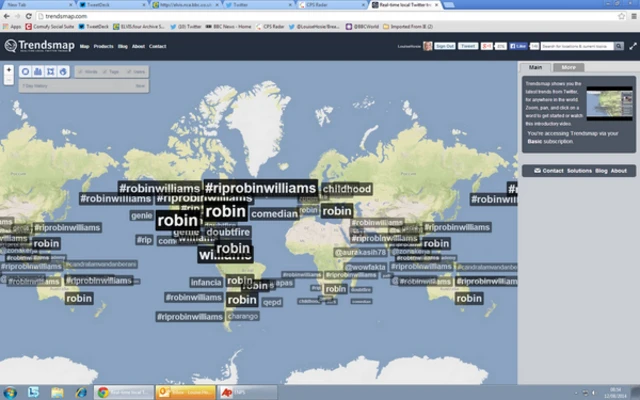Click the large #riprobinwilliams trend label
640x400 pixels.
(x=260, y=187)
